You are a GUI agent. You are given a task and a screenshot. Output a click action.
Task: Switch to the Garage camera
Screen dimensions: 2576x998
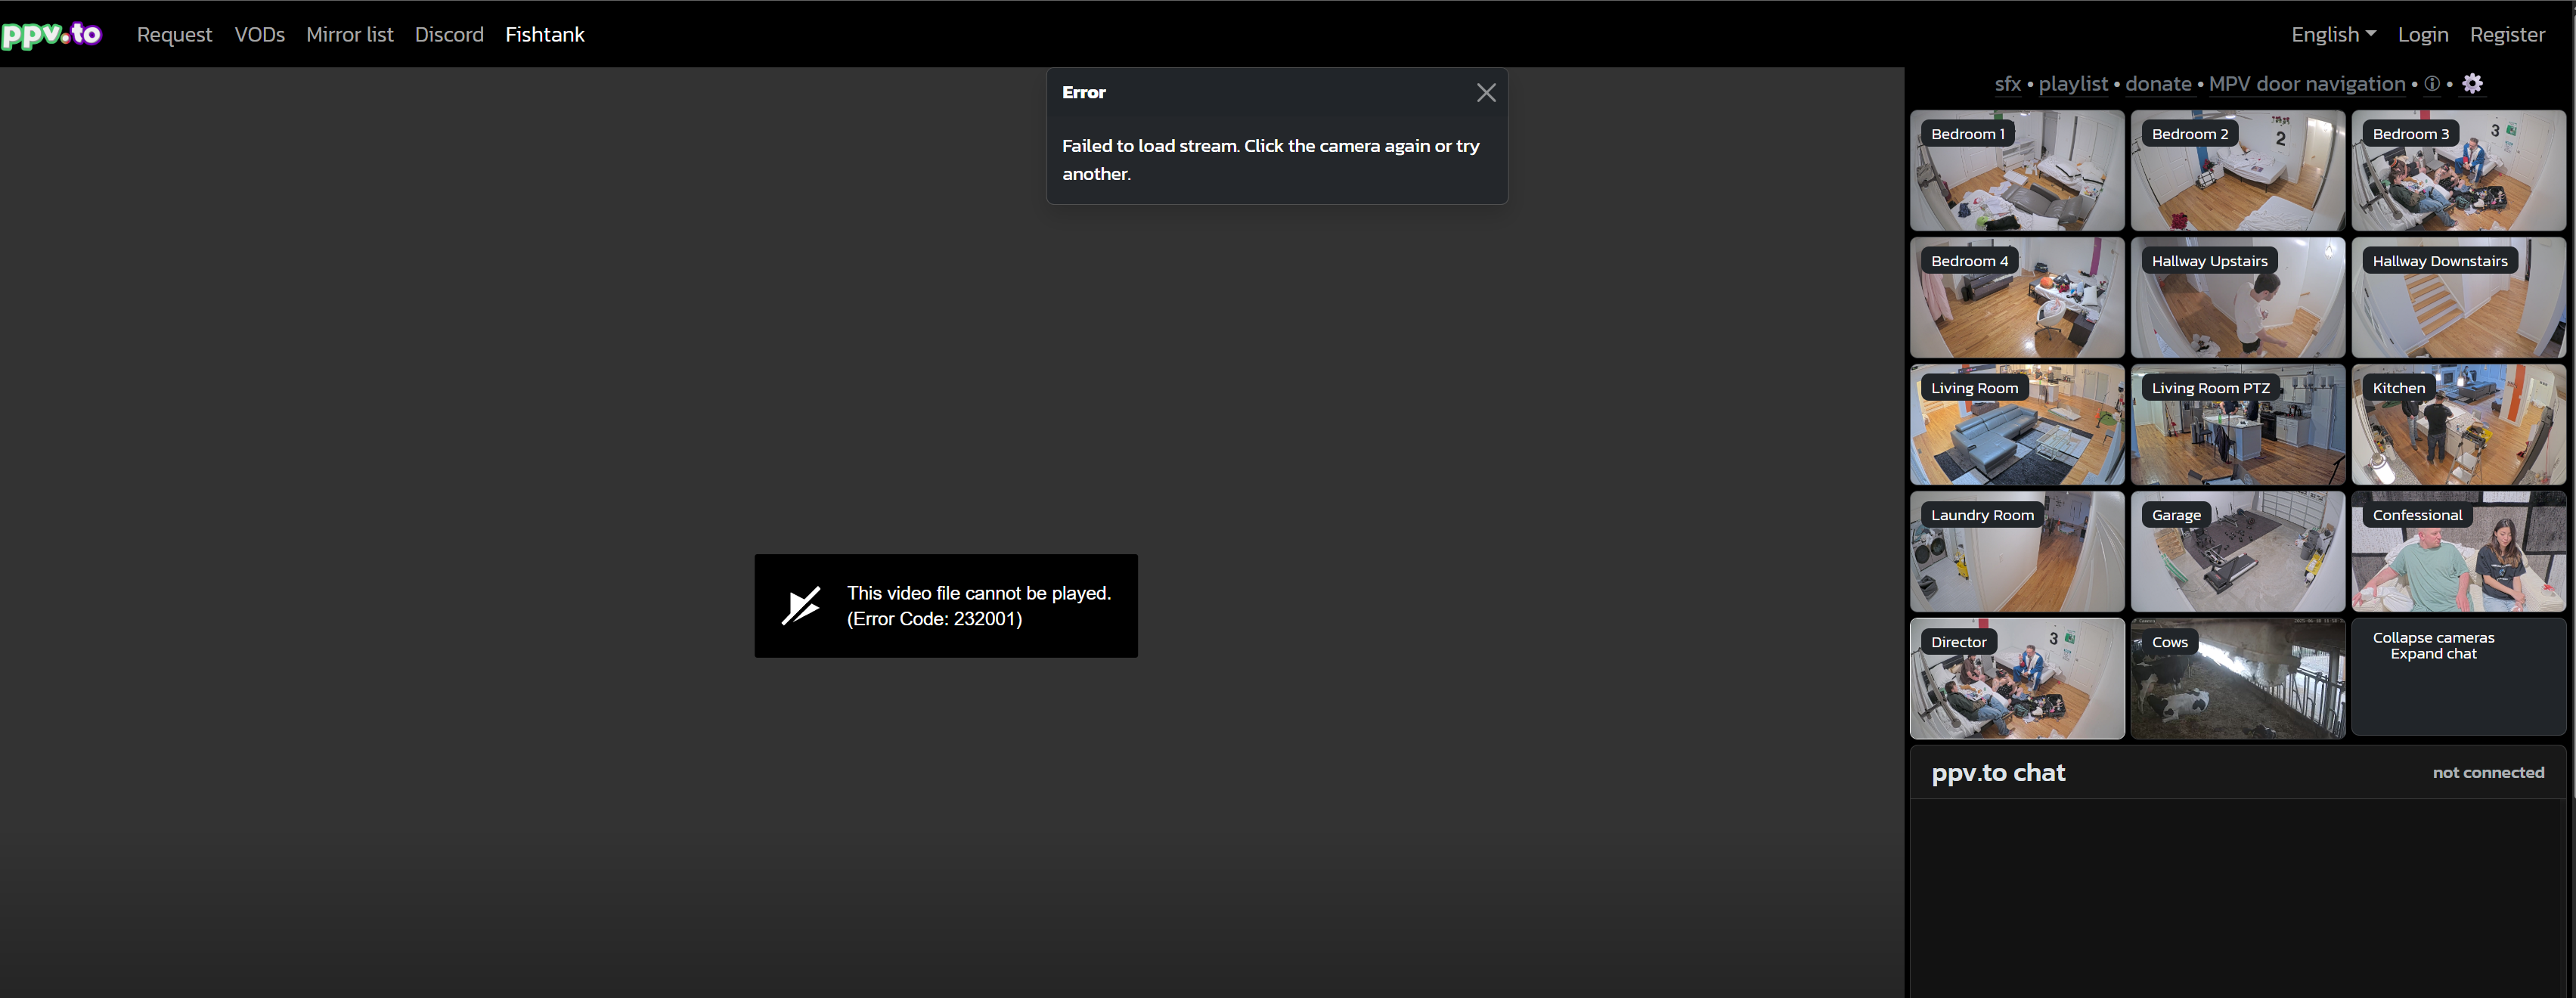click(x=2237, y=552)
